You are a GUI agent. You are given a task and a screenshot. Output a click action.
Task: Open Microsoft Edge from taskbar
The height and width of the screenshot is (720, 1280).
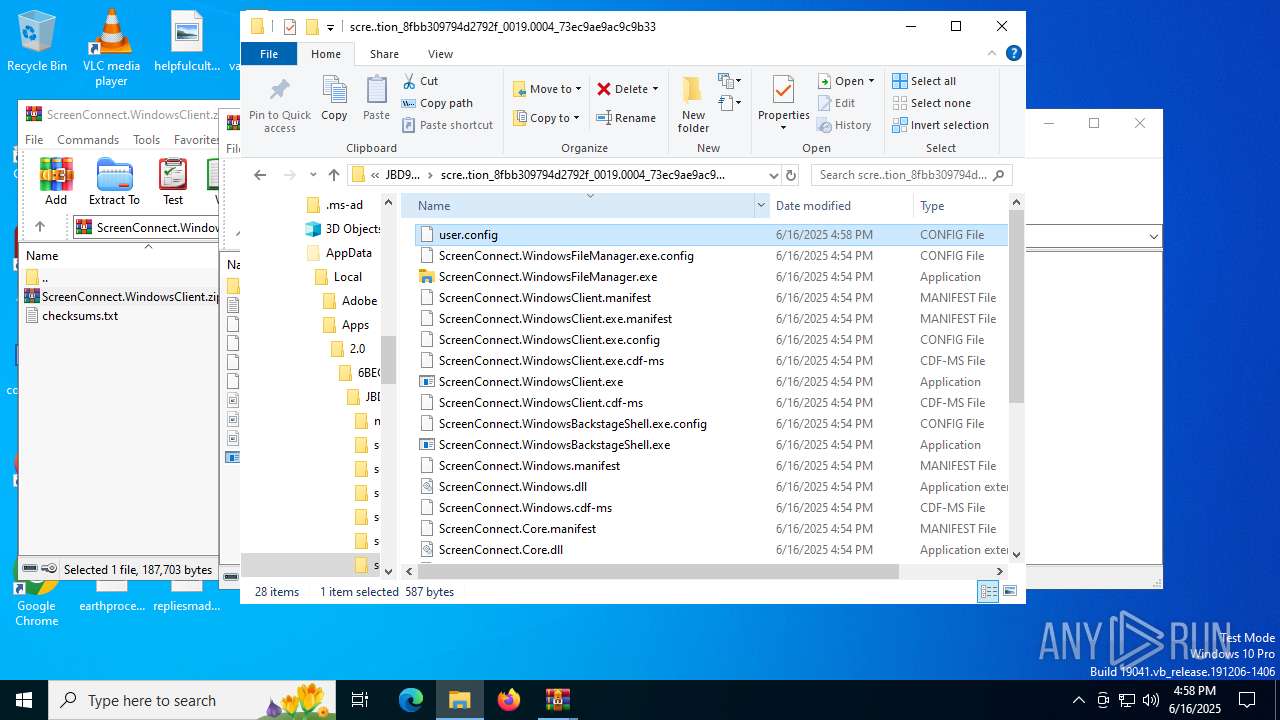click(x=411, y=700)
